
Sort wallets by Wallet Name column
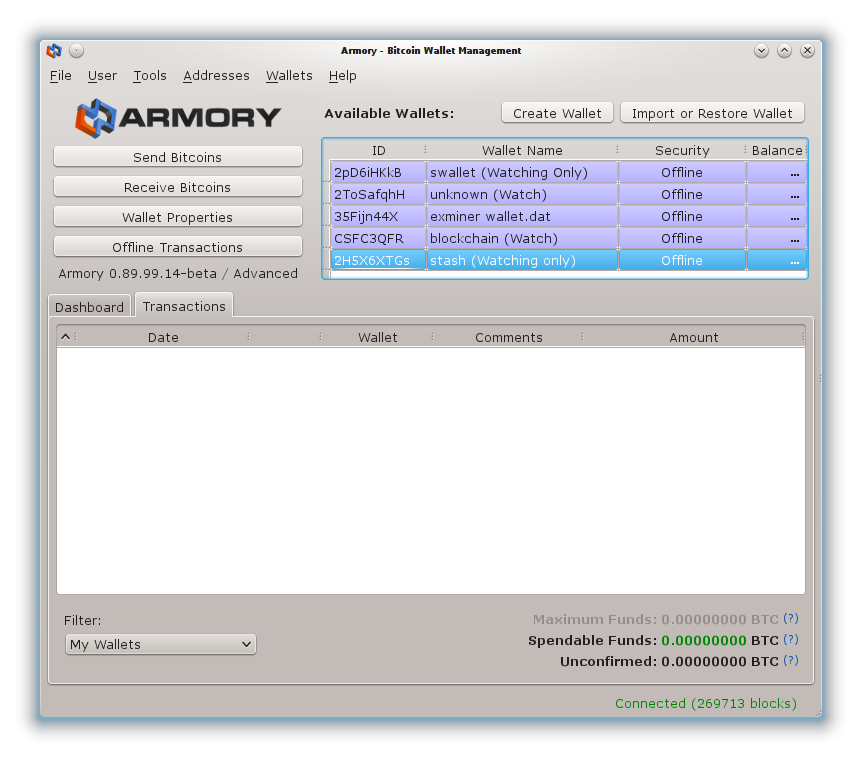point(522,150)
